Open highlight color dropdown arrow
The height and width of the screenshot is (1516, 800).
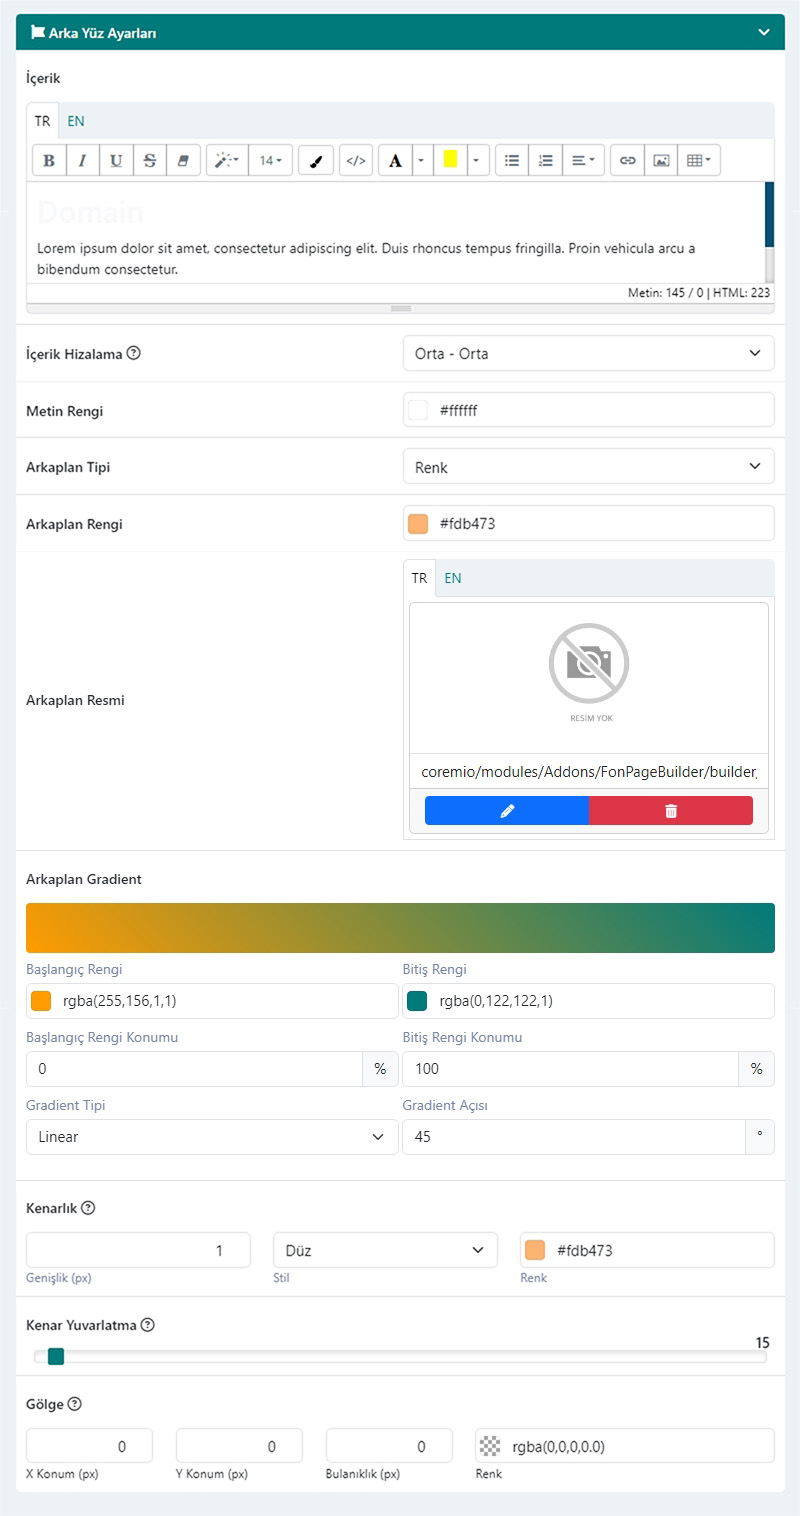[478, 160]
